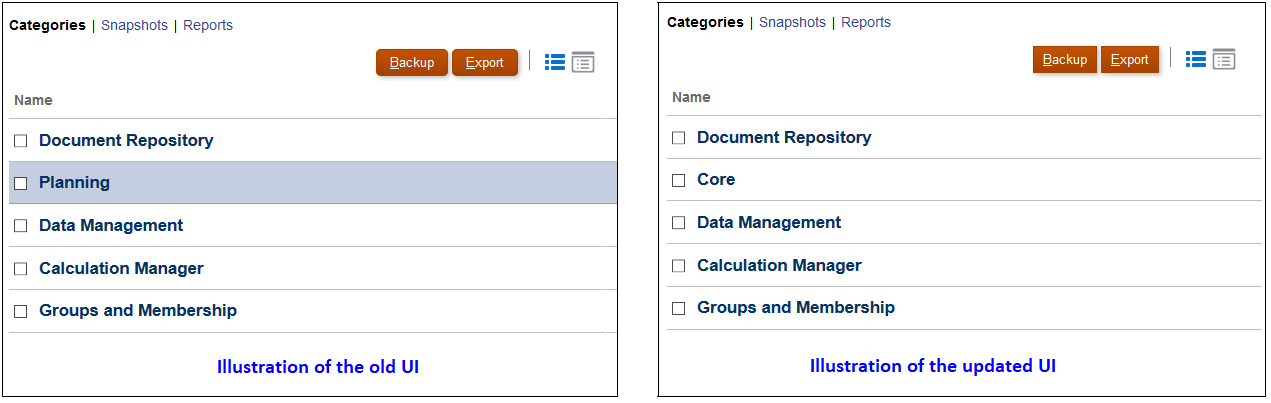1271x403 pixels.
Task: Open Reports tab in updated UI
Action: click(x=866, y=22)
